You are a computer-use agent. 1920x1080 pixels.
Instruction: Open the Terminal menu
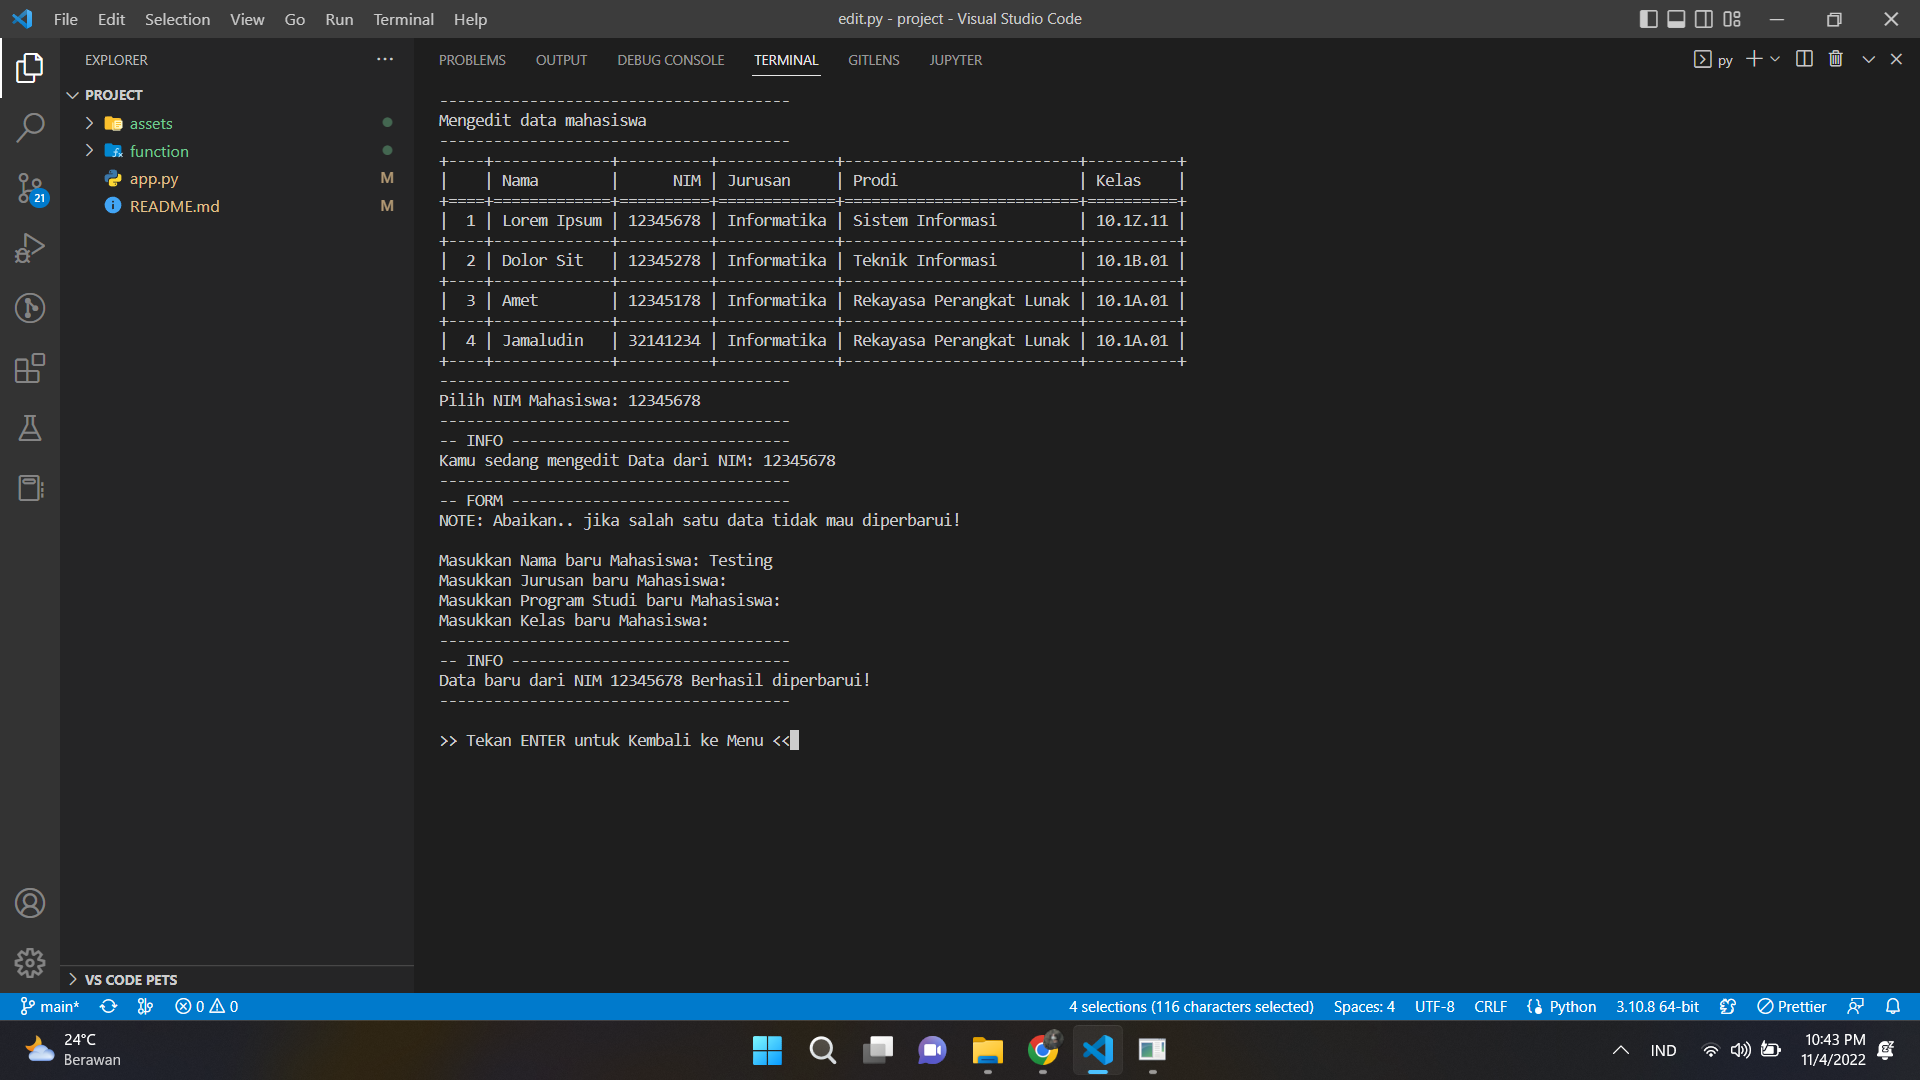coord(403,19)
